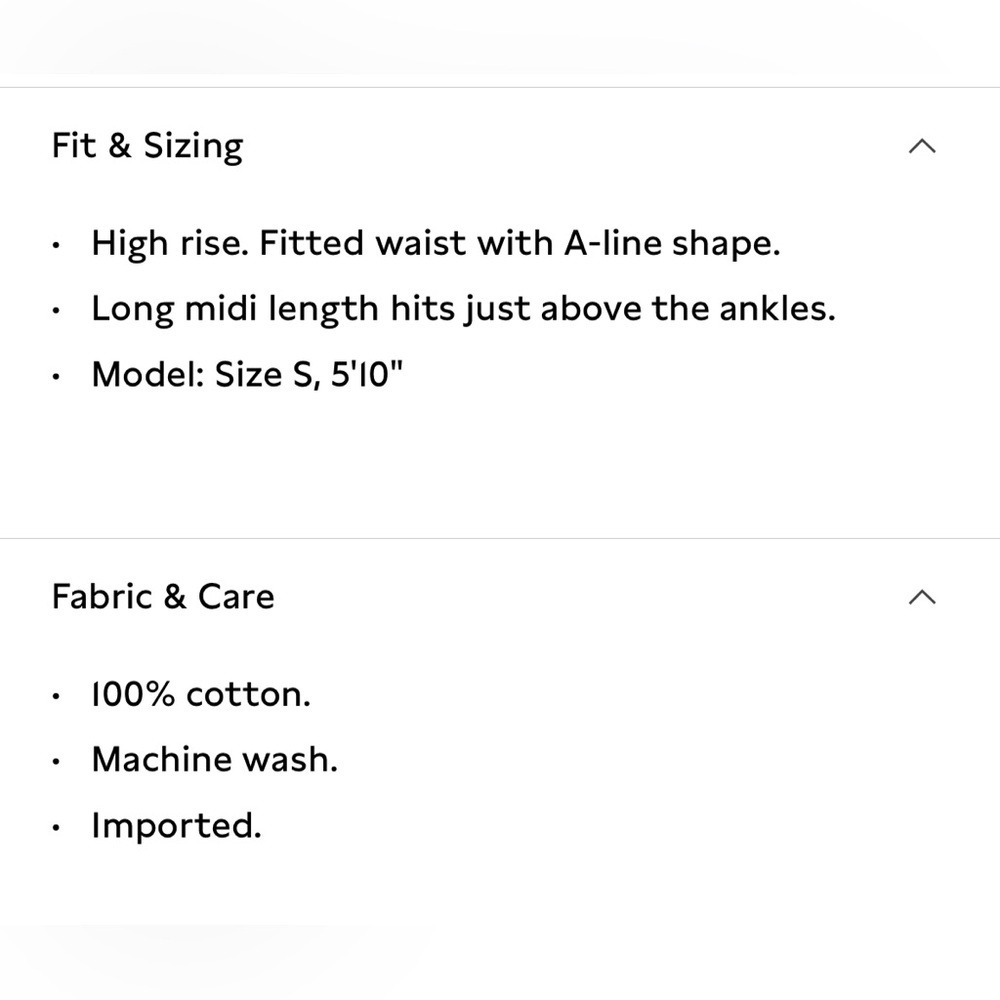The width and height of the screenshot is (1000, 1000).
Task: Click the bullet beside Long midi length
Action: point(56,311)
